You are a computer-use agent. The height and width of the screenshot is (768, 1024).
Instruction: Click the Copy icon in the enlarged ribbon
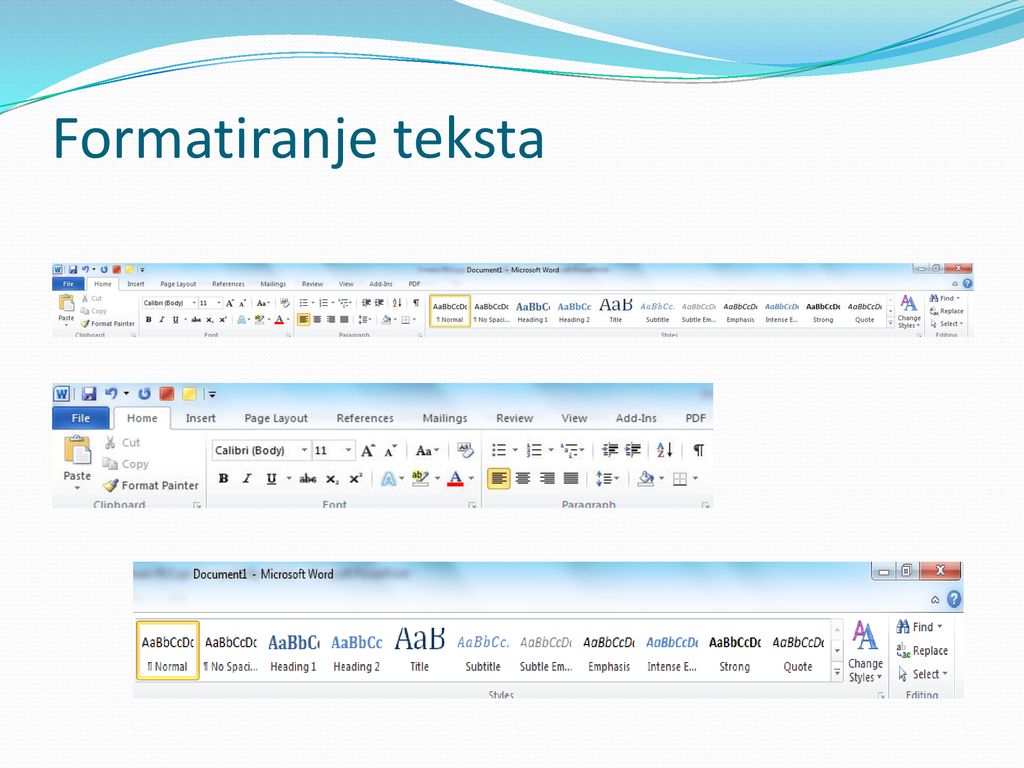point(110,464)
